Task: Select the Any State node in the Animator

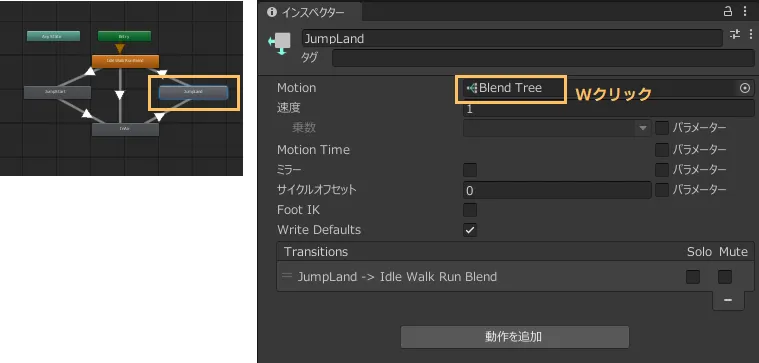Action: [x=53, y=36]
